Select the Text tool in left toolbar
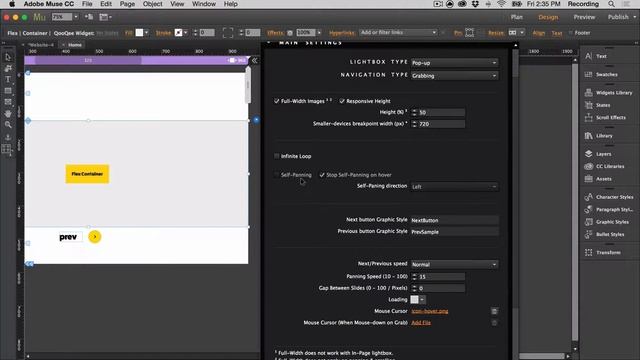The height and width of the screenshot is (360, 640). click(8, 80)
